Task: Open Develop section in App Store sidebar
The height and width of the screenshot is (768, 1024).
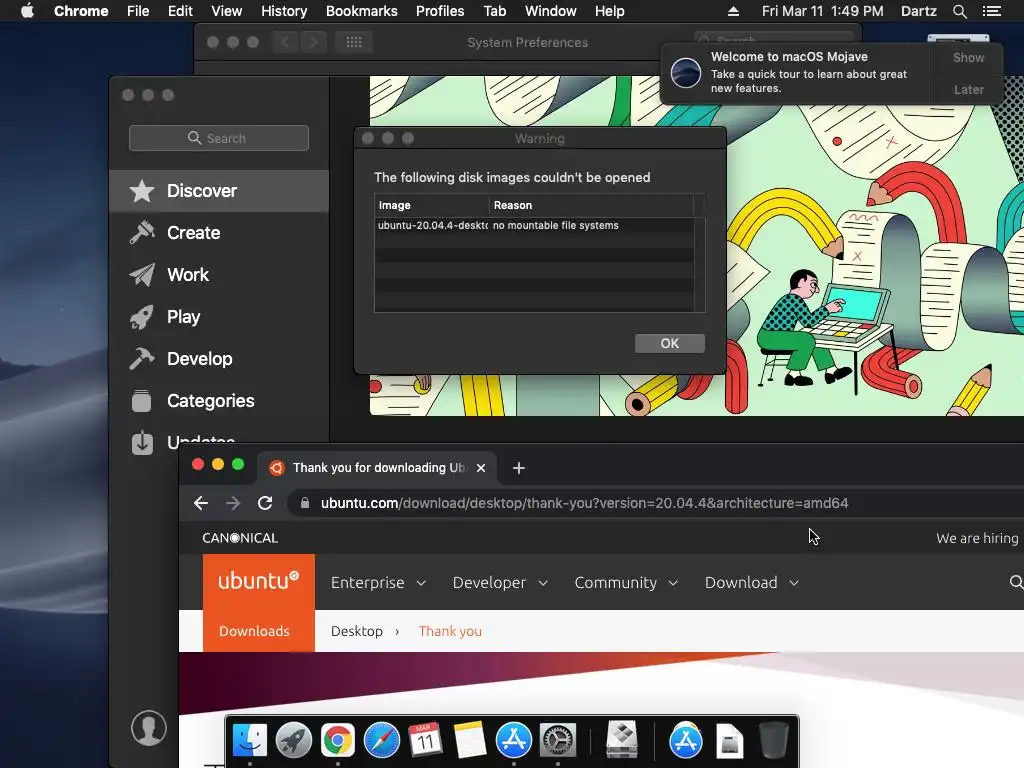Action: coord(219,359)
